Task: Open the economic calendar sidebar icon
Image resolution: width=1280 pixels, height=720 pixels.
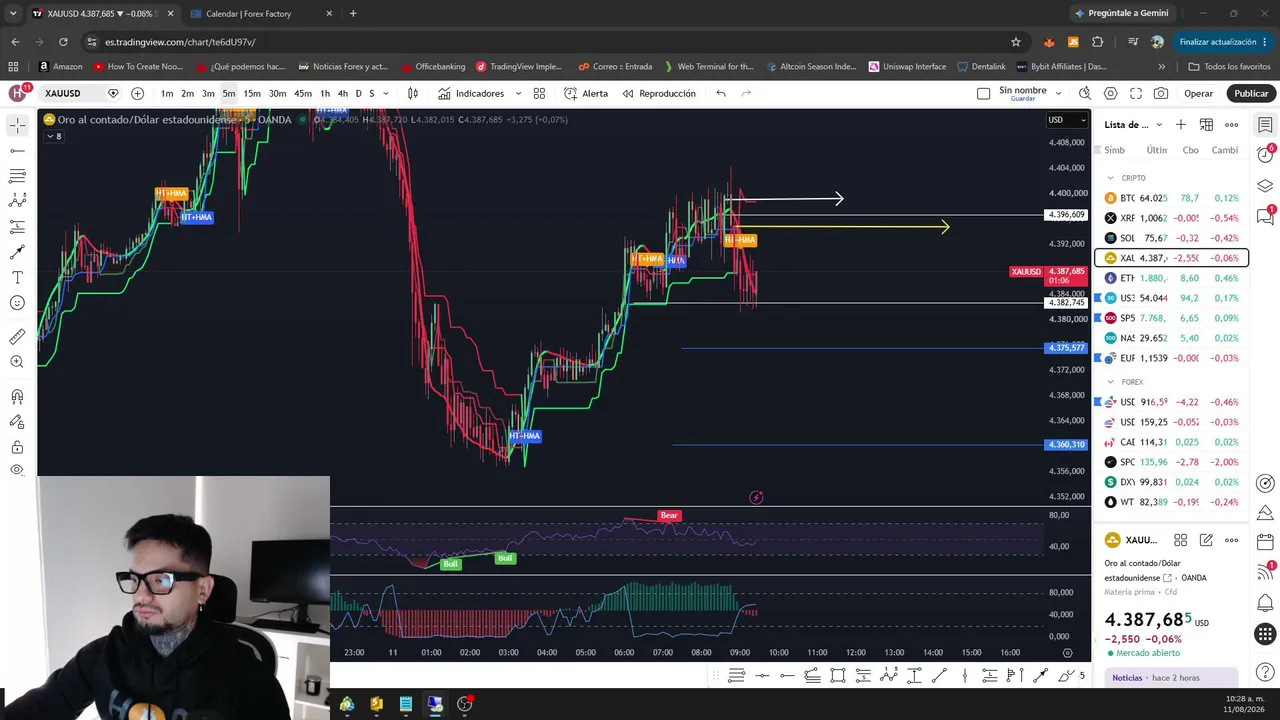Action: (1265, 543)
